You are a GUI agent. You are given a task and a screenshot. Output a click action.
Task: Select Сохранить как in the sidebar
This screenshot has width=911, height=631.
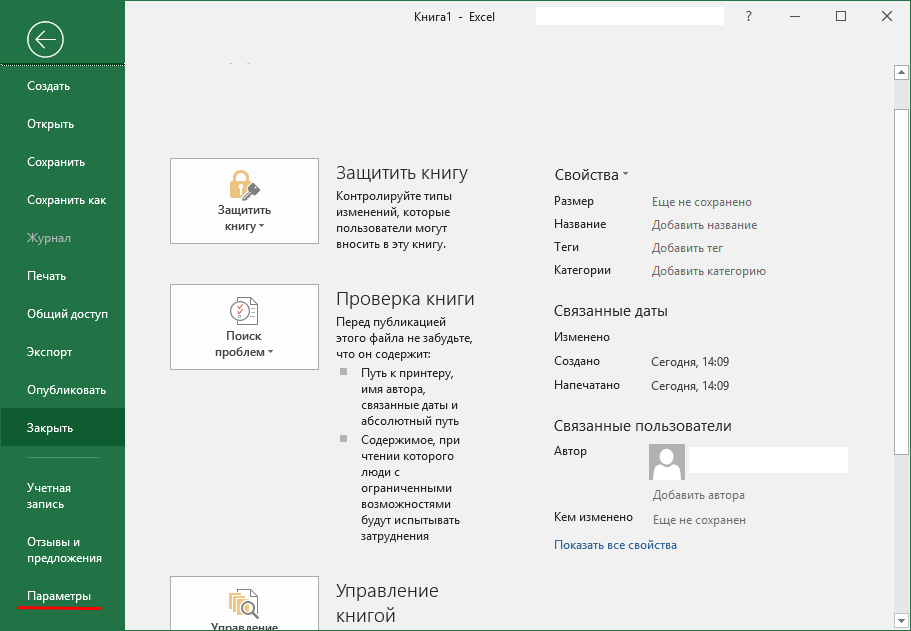66,200
